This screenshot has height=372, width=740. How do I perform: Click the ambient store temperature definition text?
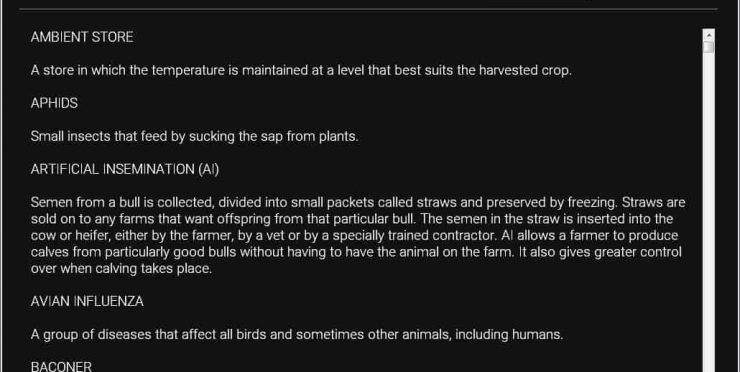click(301, 70)
